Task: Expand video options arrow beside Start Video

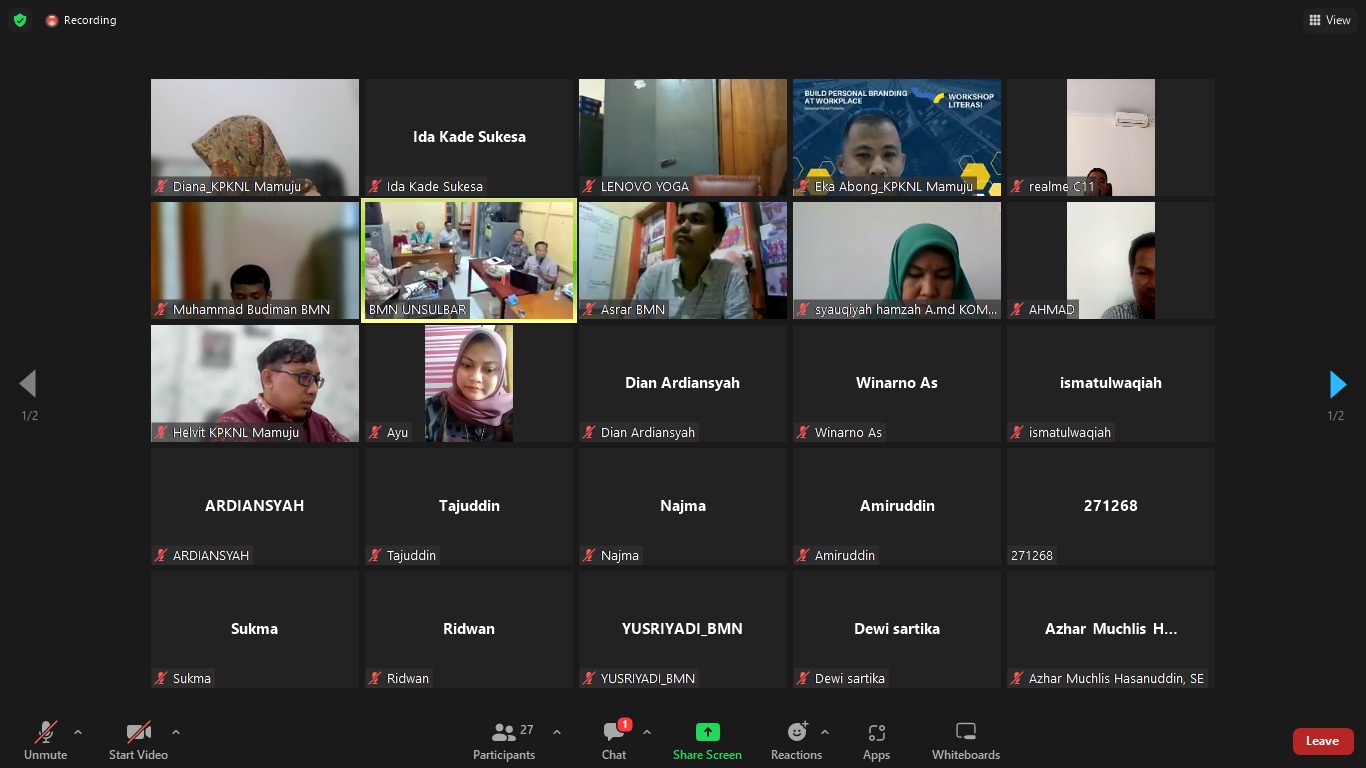Action: (176, 732)
